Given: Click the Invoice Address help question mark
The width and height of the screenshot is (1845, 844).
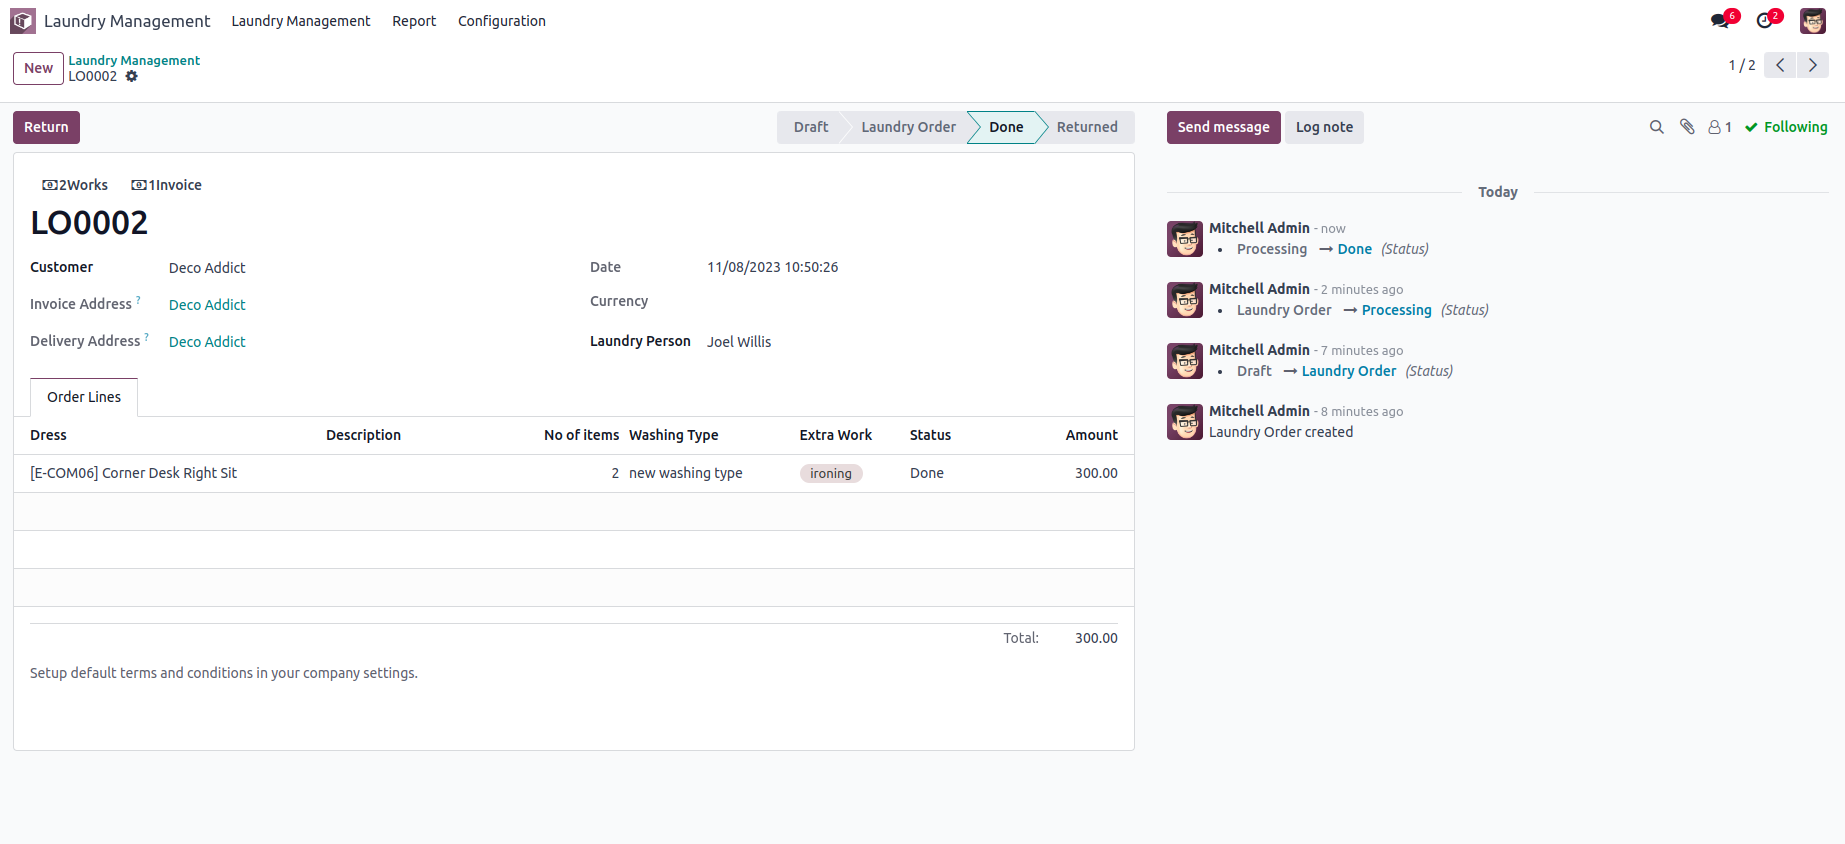Looking at the screenshot, I should tap(138, 299).
